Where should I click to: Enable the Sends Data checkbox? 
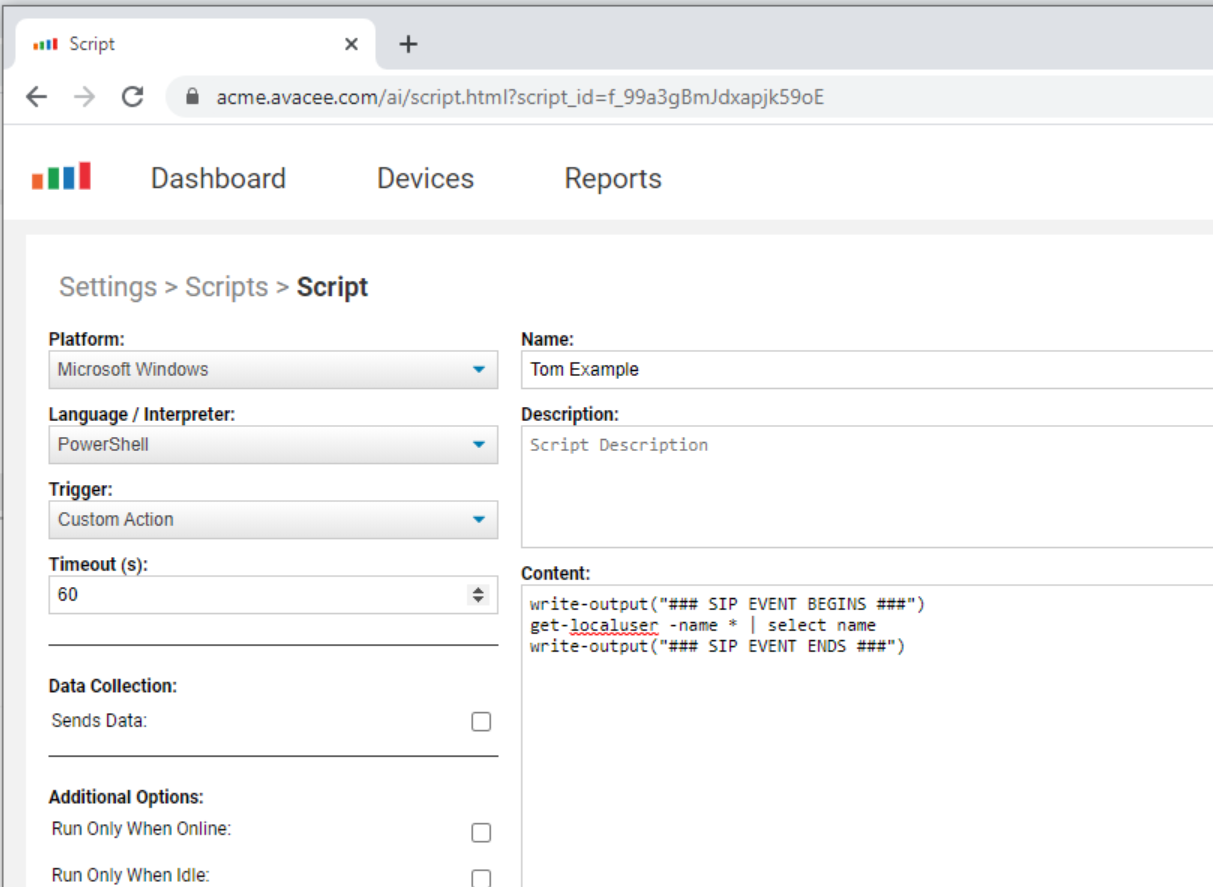481,721
